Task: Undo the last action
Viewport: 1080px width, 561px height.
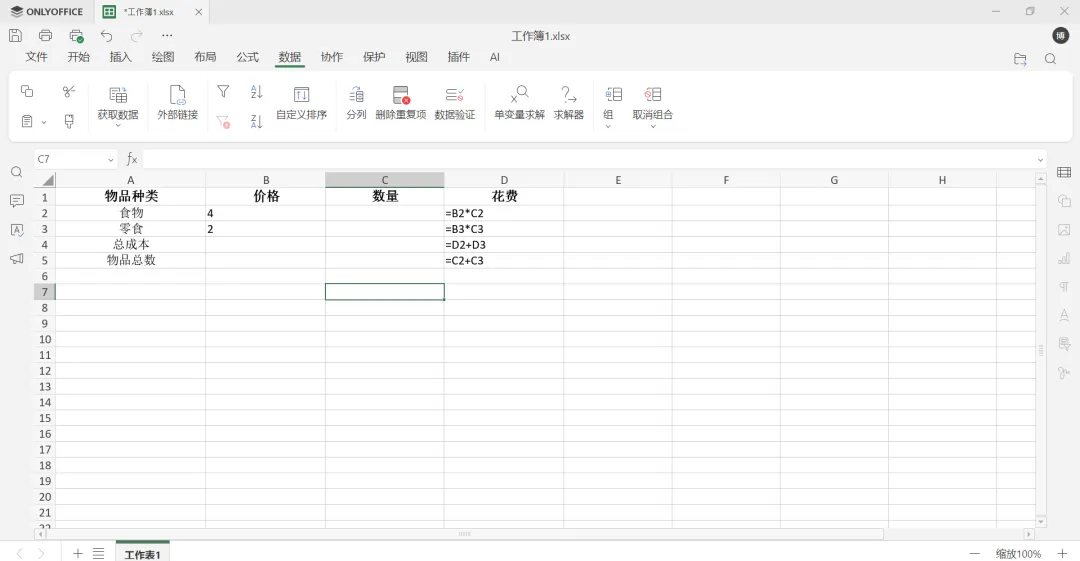Action: coord(106,35)
